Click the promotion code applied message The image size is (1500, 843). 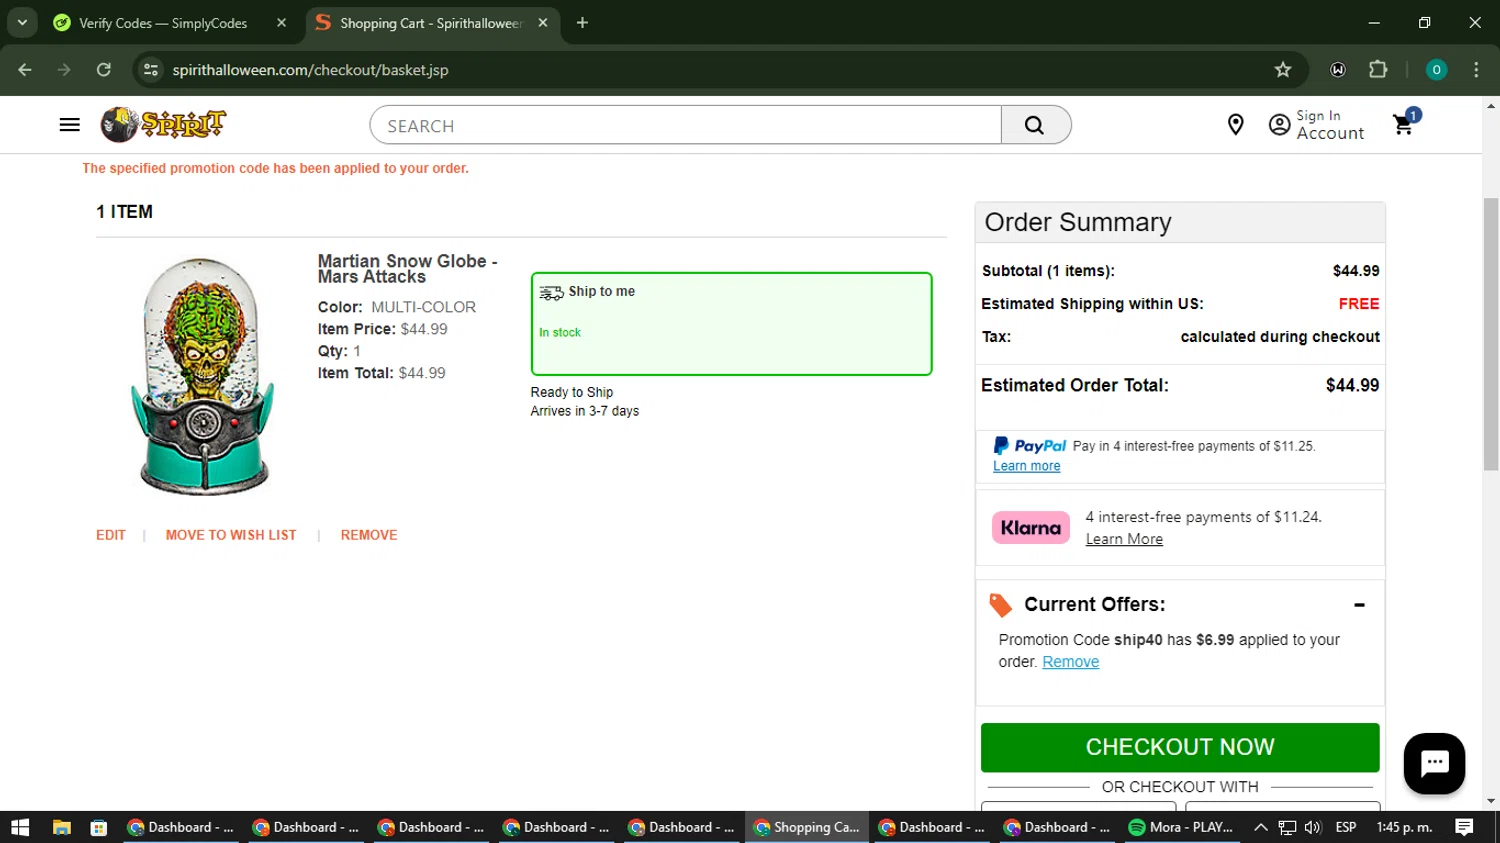[275, 168]
